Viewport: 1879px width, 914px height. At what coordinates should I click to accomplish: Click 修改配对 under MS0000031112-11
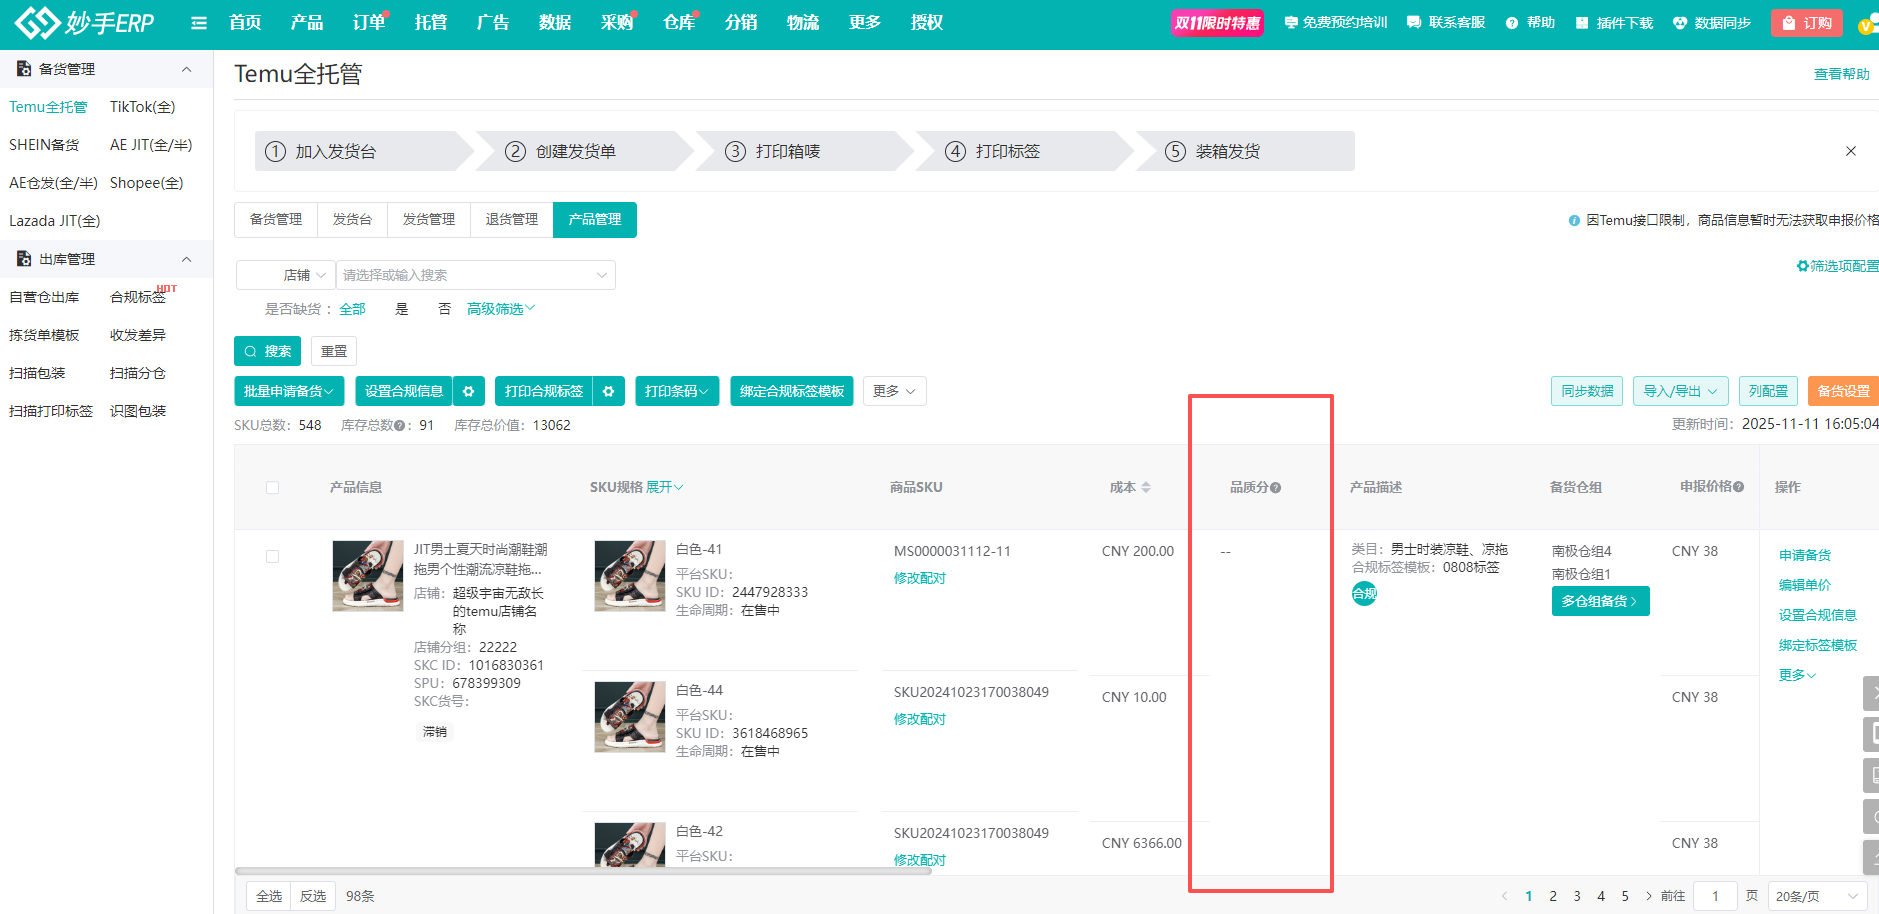click(920, 578)
